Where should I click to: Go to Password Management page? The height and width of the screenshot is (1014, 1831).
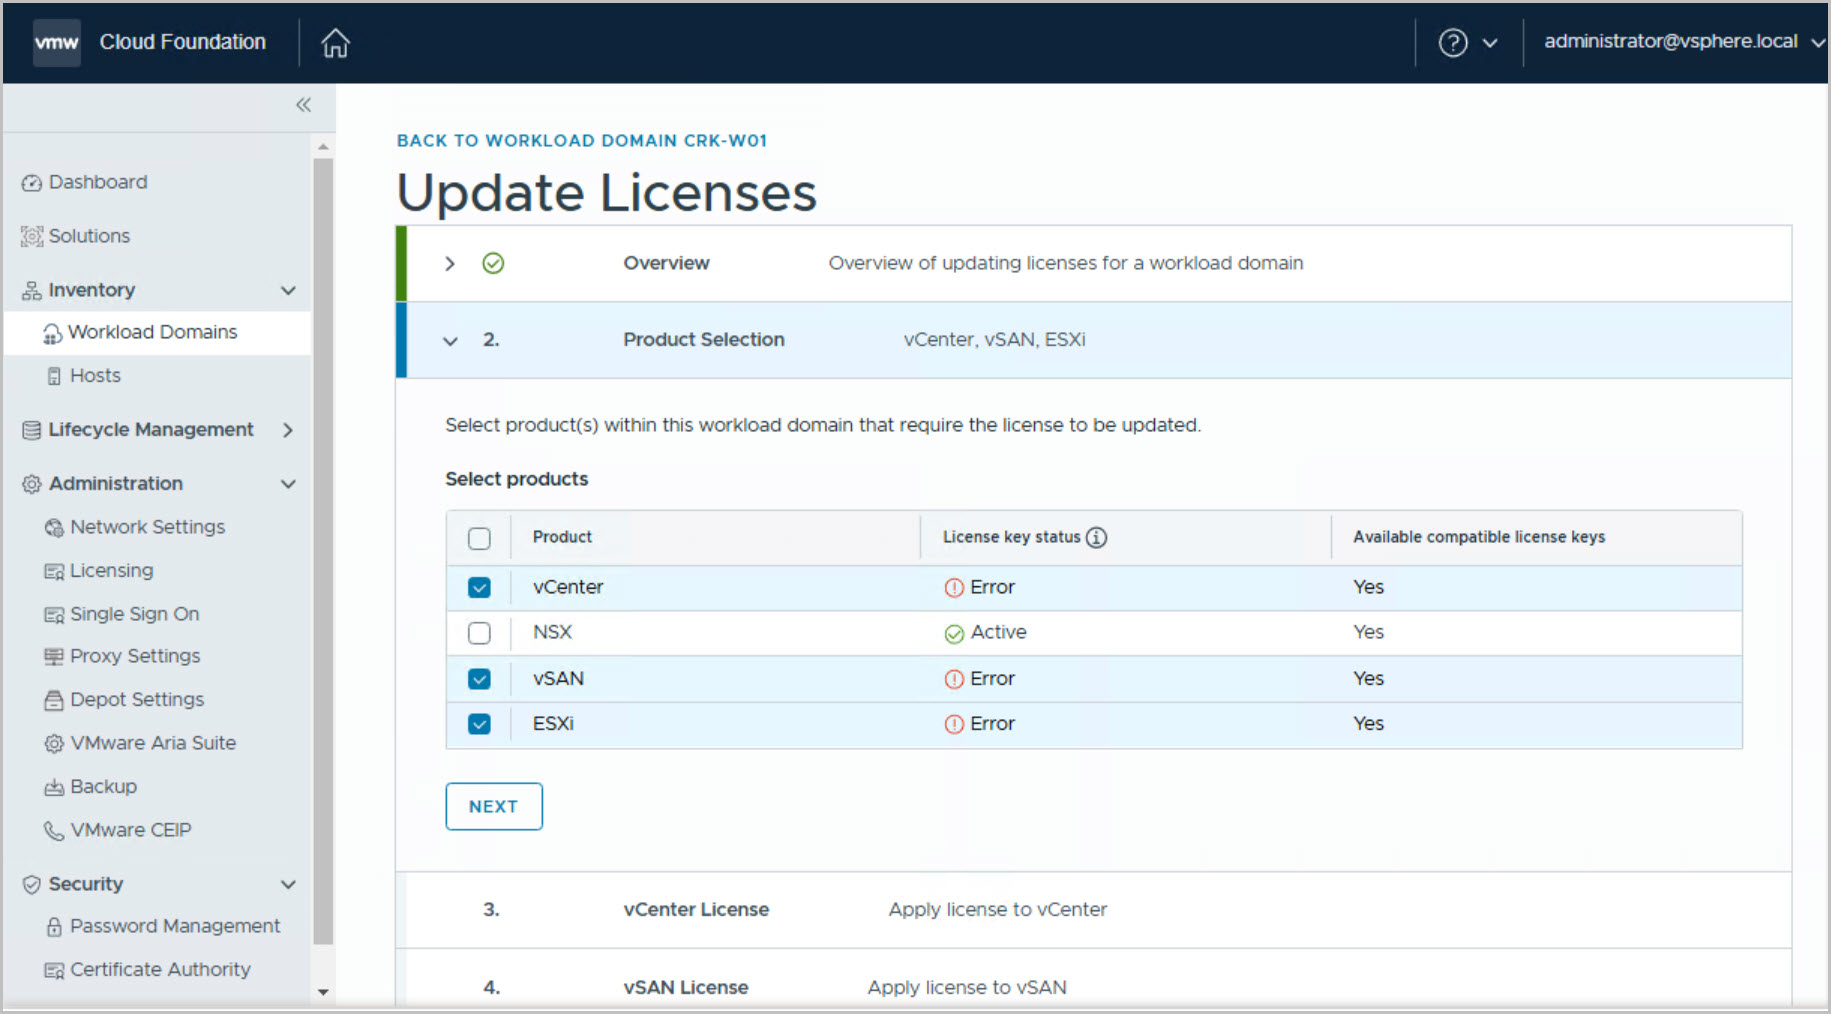click(174, 926)
